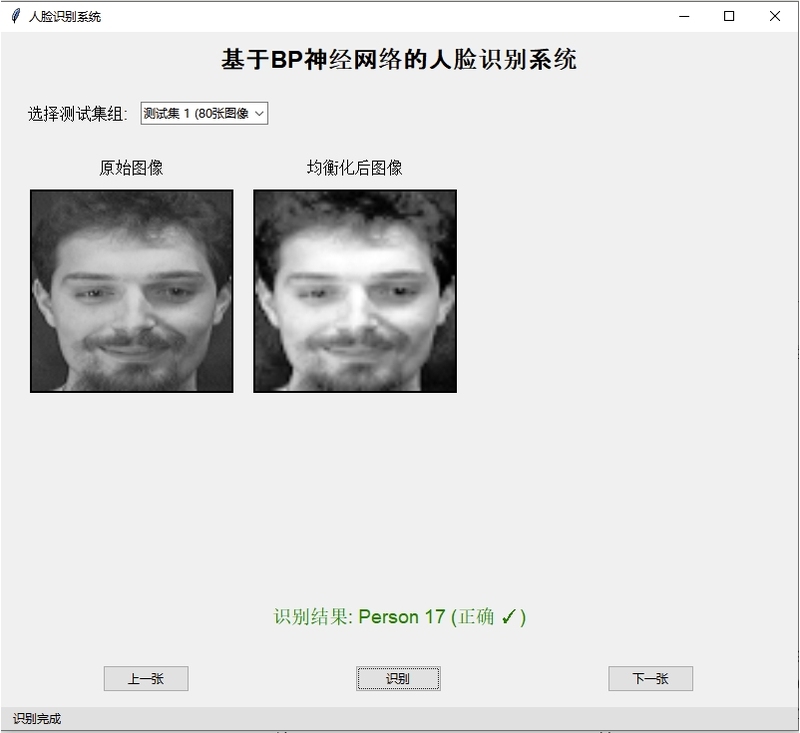Image resolution: width=800 pixels, height=733 pixels.
Task: Click the 人脸识别系统 window title text
Action: click(x=65, y=17)
